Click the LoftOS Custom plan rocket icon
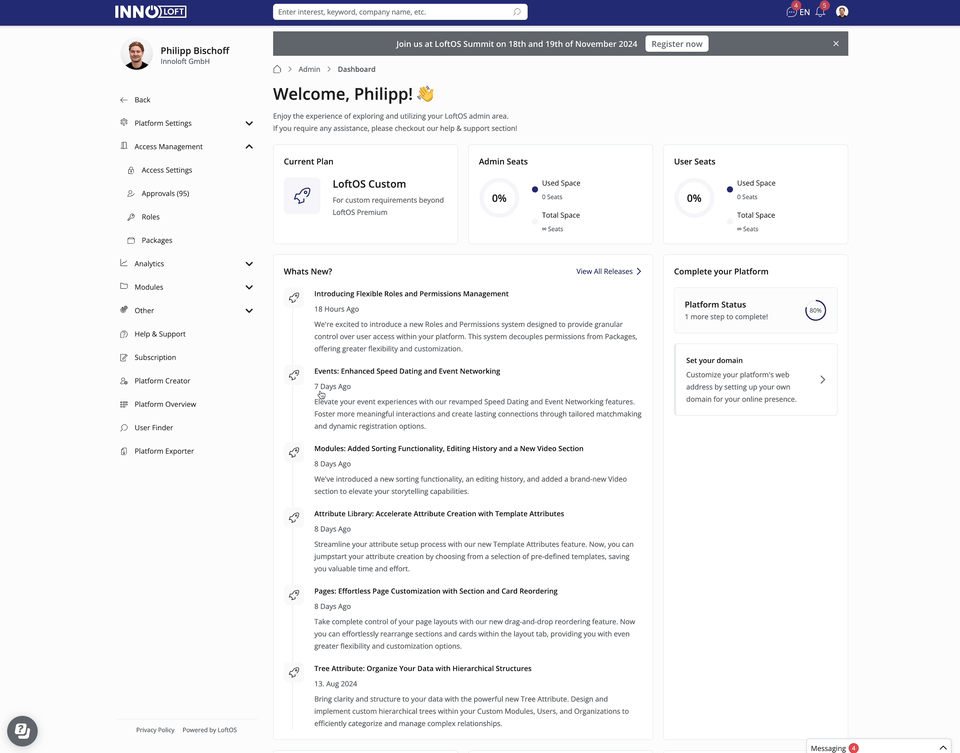The width and height of the screenshot is (960, 753). 302,196
